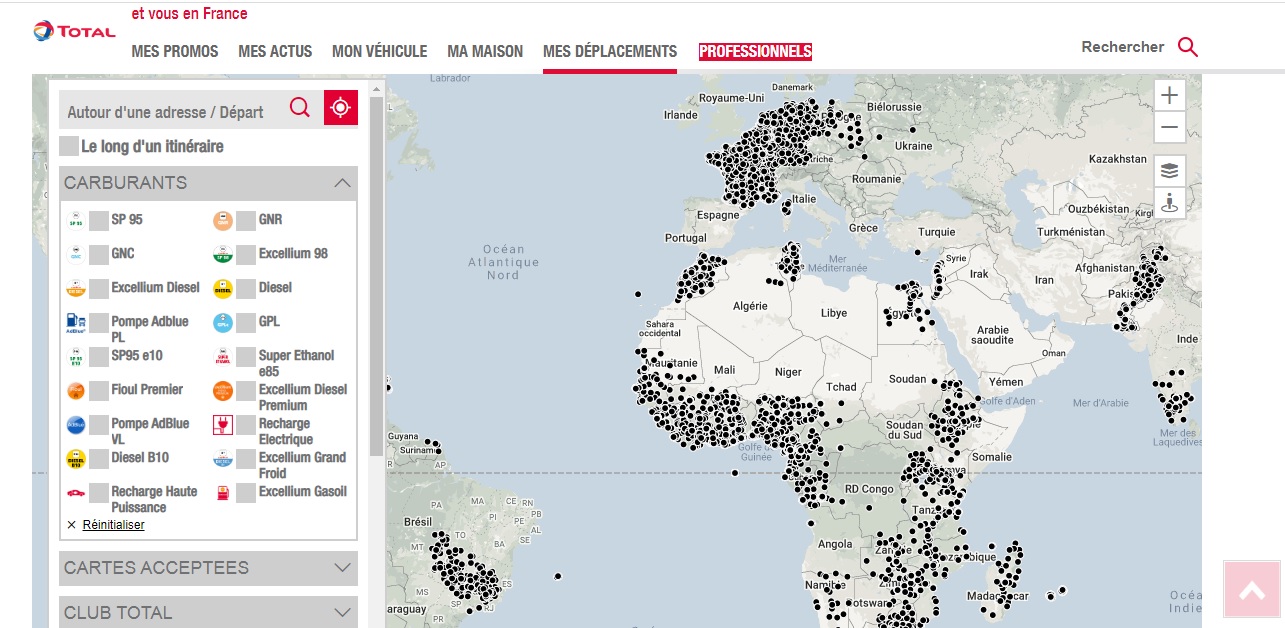Tick the Fioul Premier checkbox
This screenshot has width=1285, height=628.
click(x=99, y=390)
